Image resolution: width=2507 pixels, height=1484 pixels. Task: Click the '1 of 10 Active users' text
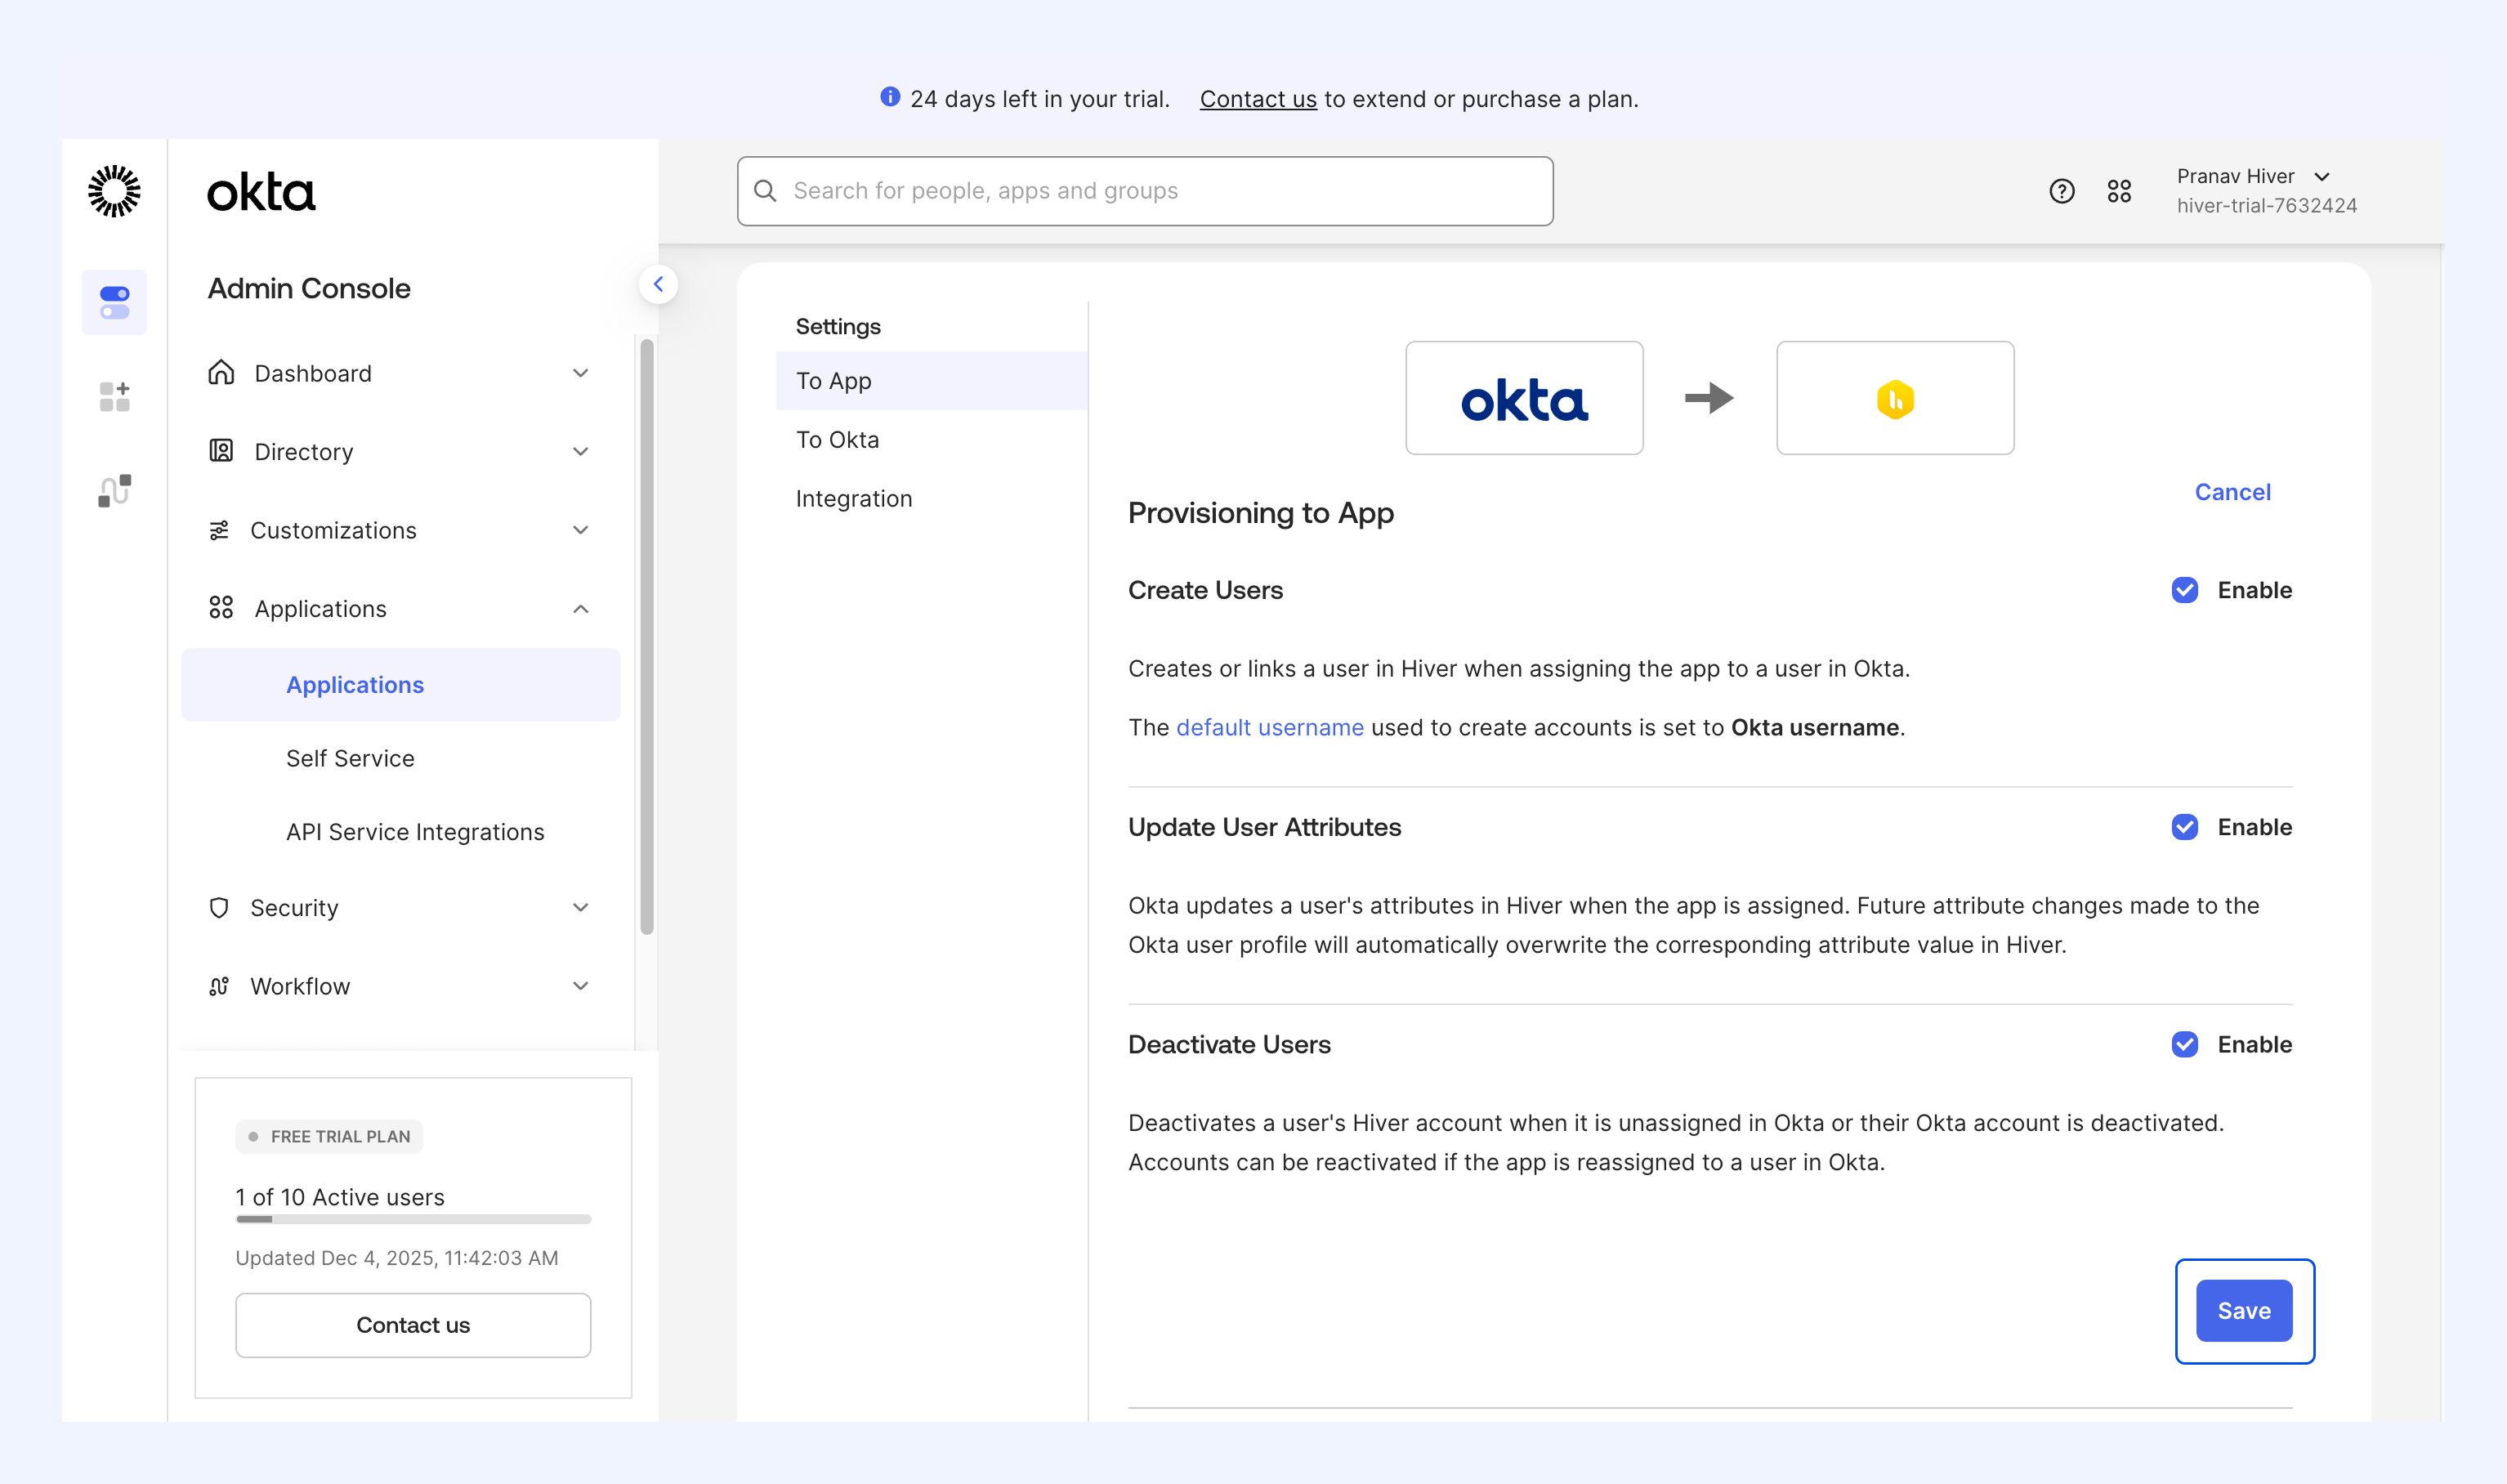pos(340,1197)
